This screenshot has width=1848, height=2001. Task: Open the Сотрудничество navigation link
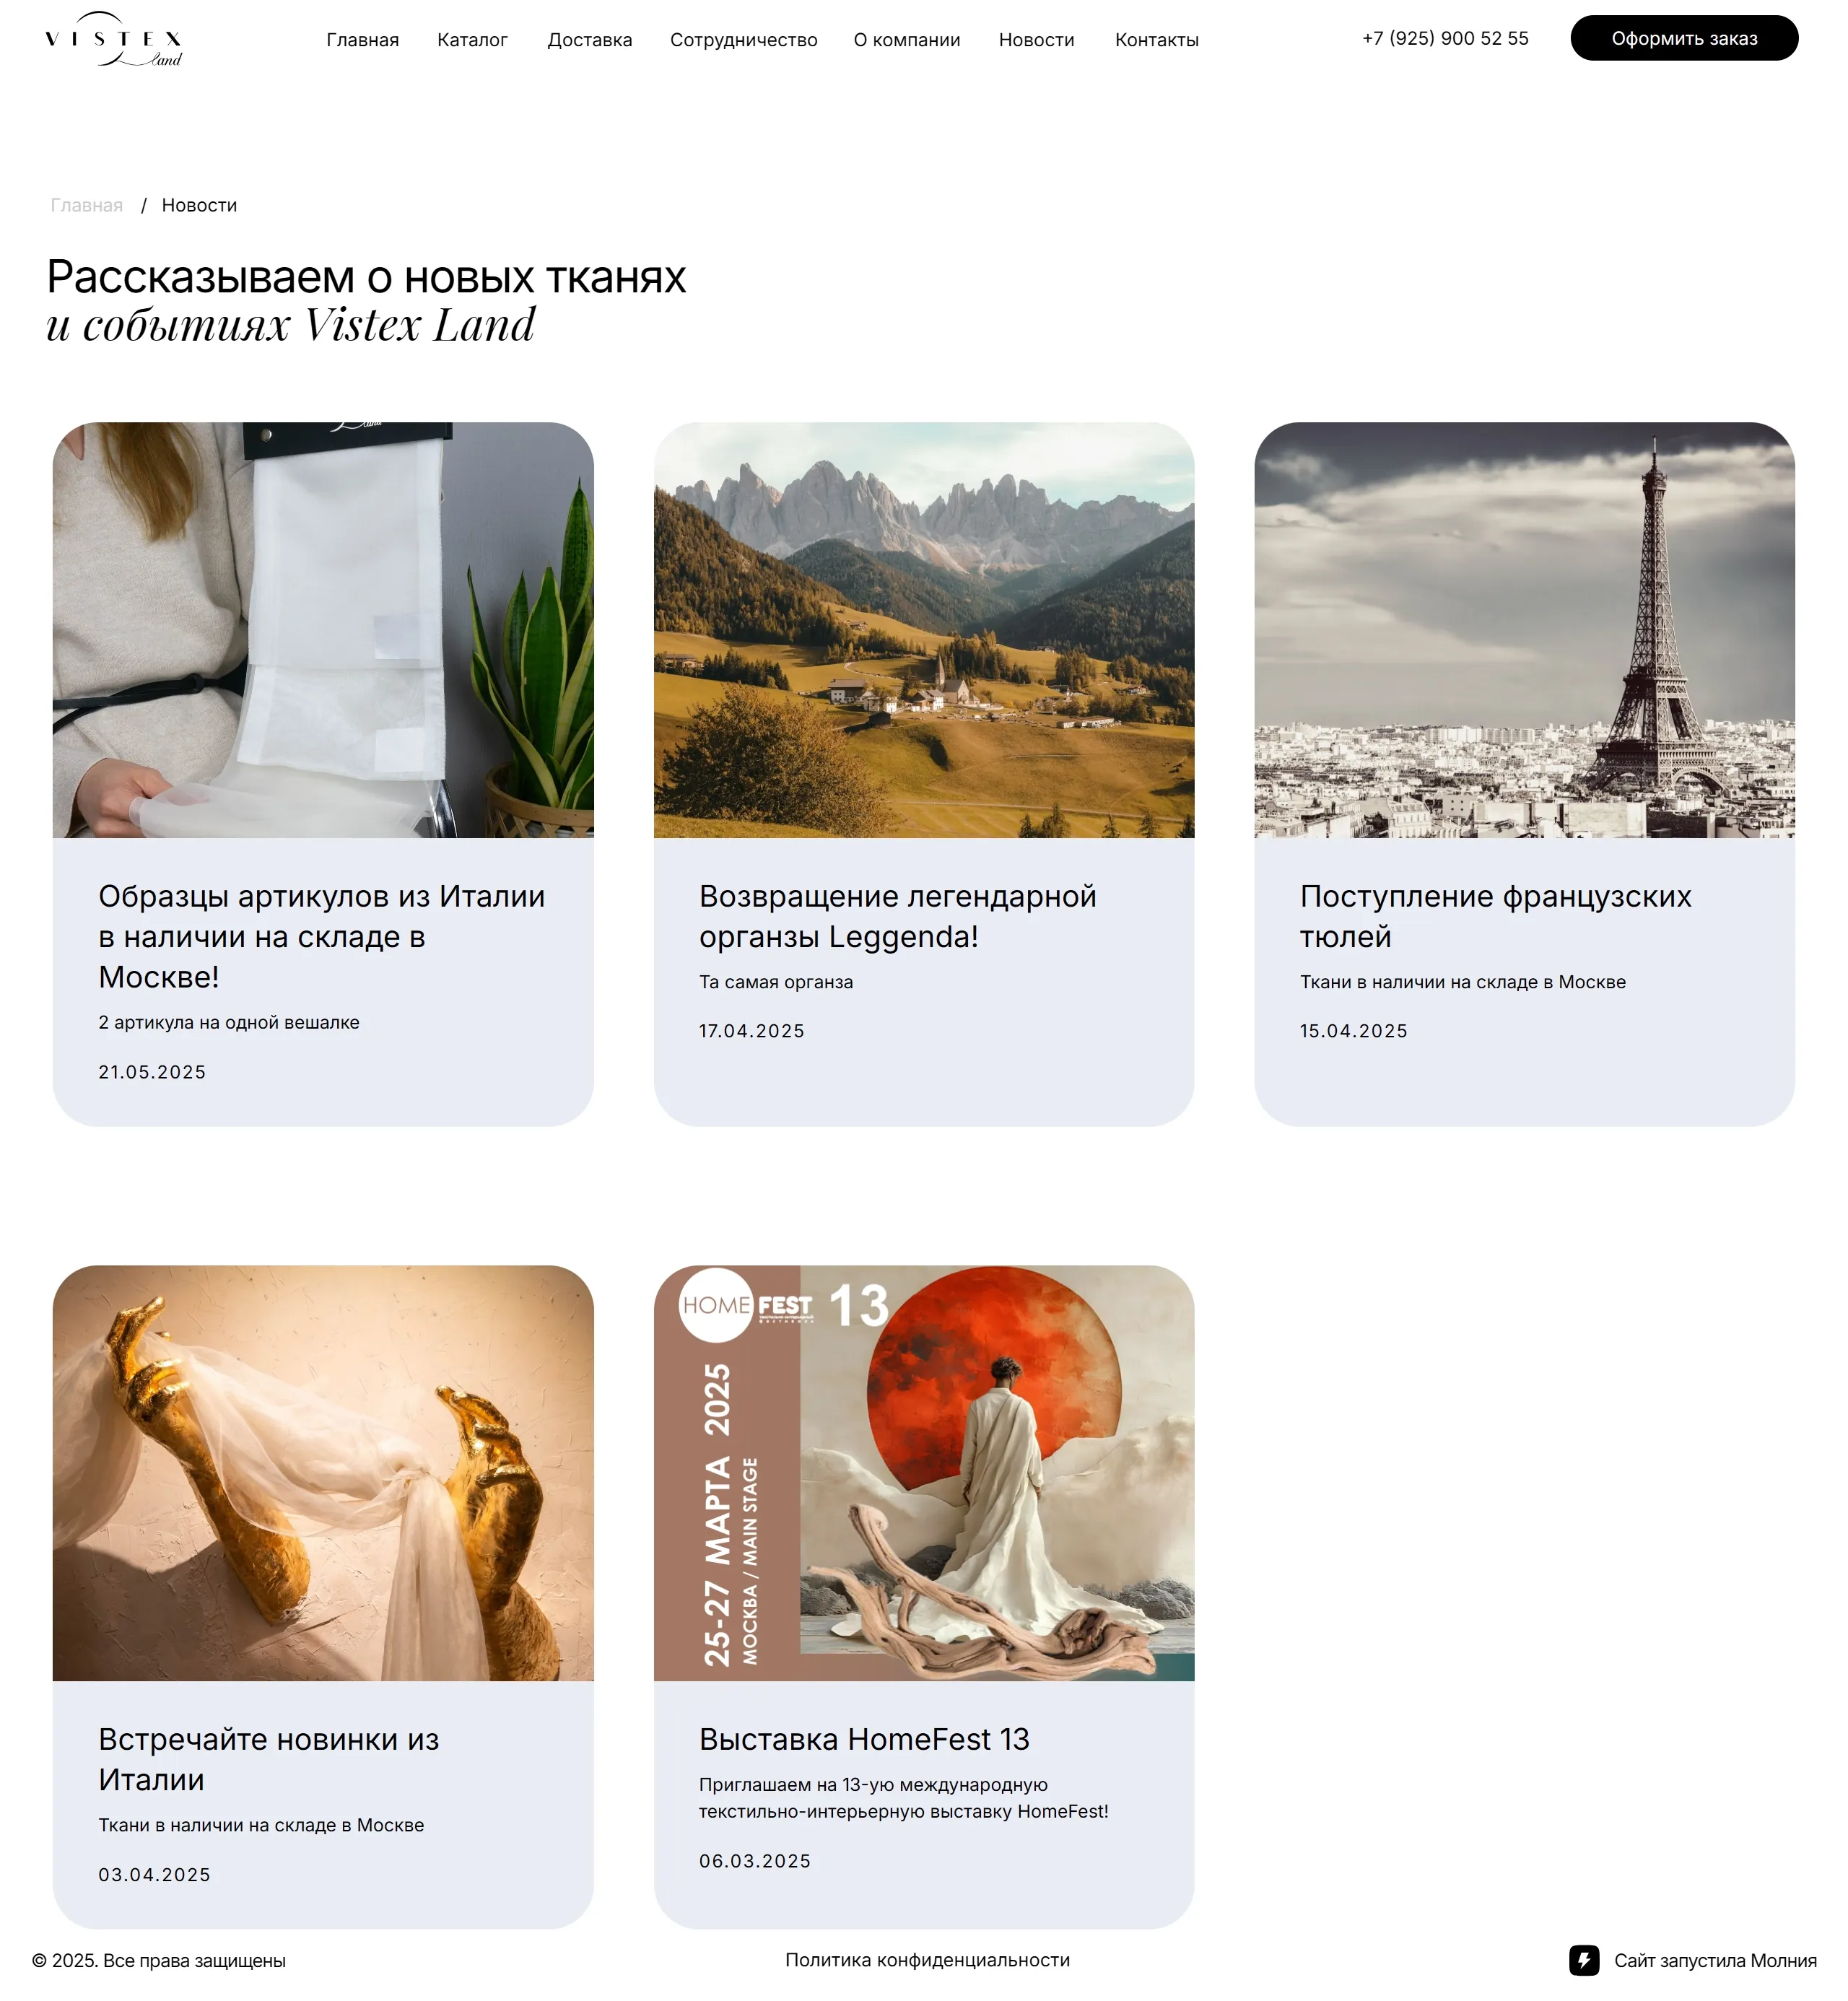743,40
